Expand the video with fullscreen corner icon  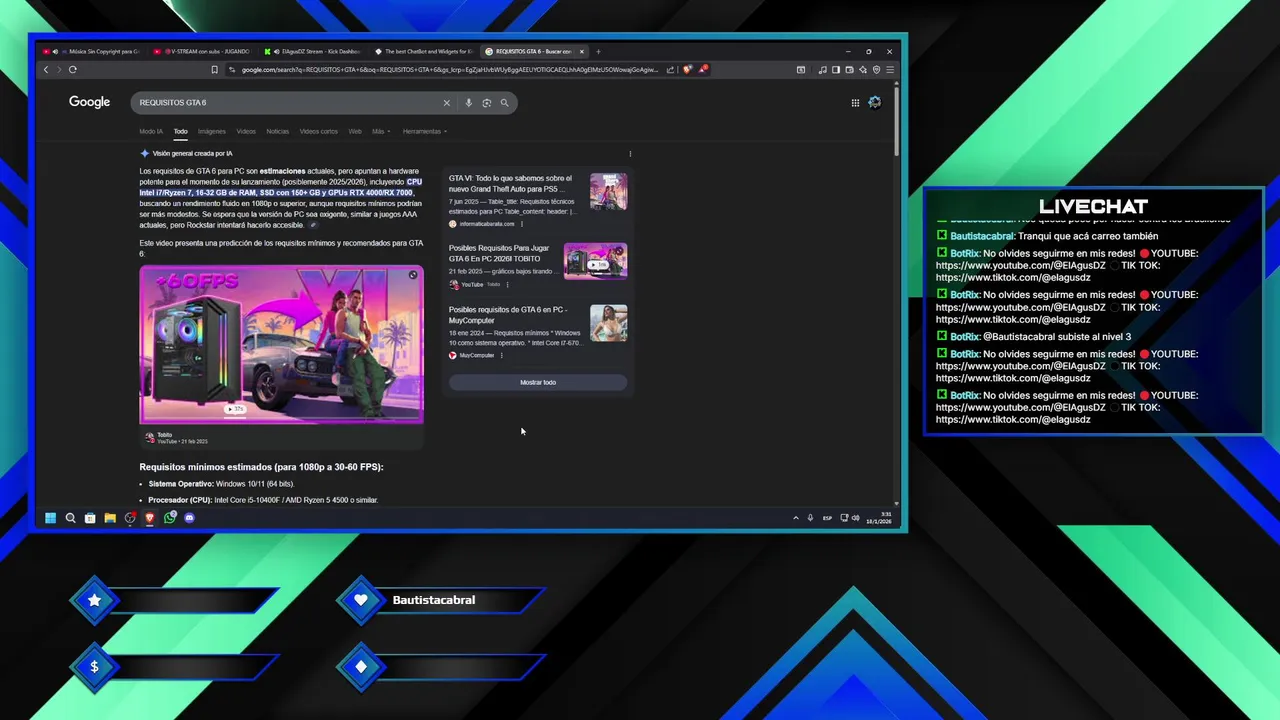click(x=413, y=275)
